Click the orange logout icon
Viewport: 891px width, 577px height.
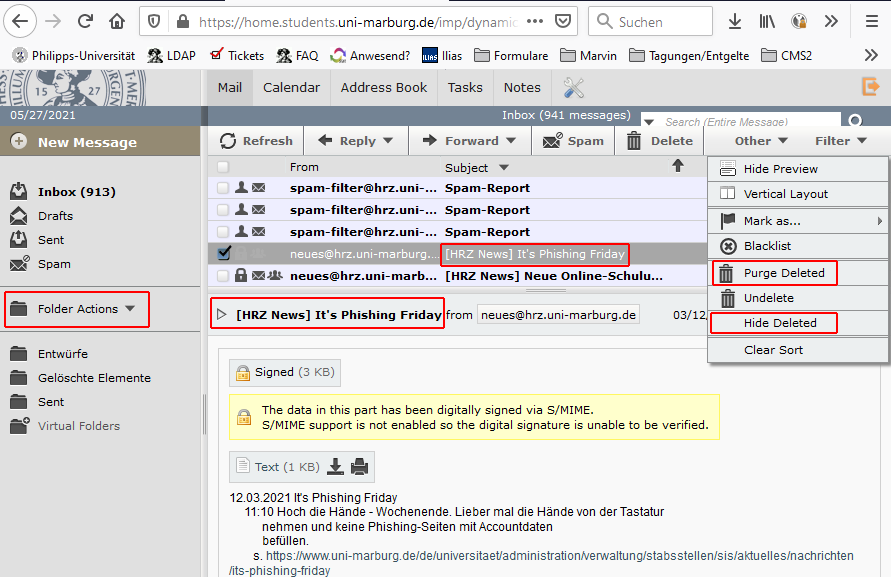pyautogui.click(x=871, y=86)
